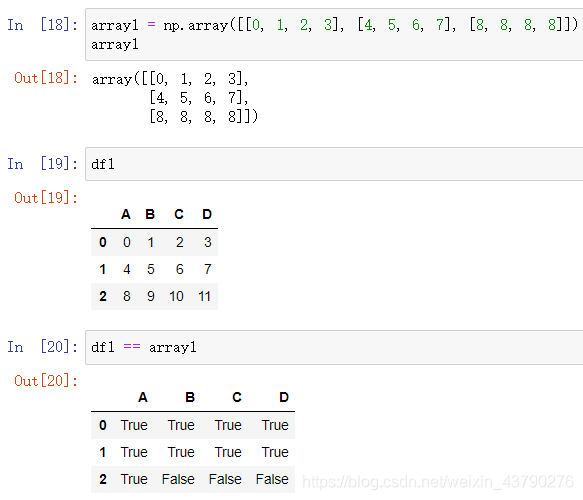This screenshot has height=500, width=583.
Task: Select the Out[20] prompt label
Action: coord(46,381)
